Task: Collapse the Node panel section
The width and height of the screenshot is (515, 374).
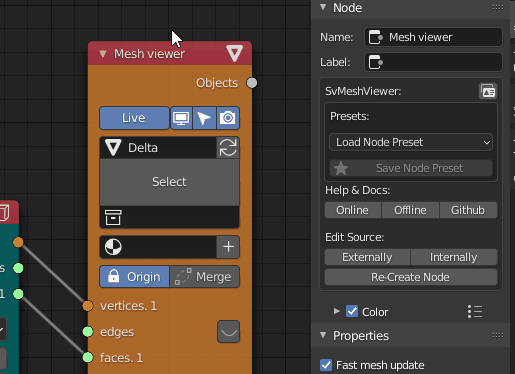Action: tap(323, 7)
